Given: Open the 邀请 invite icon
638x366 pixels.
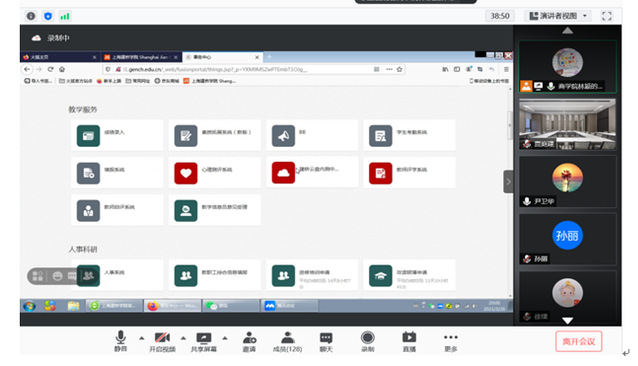Looking at the screenshot, I should pos(249,341).
